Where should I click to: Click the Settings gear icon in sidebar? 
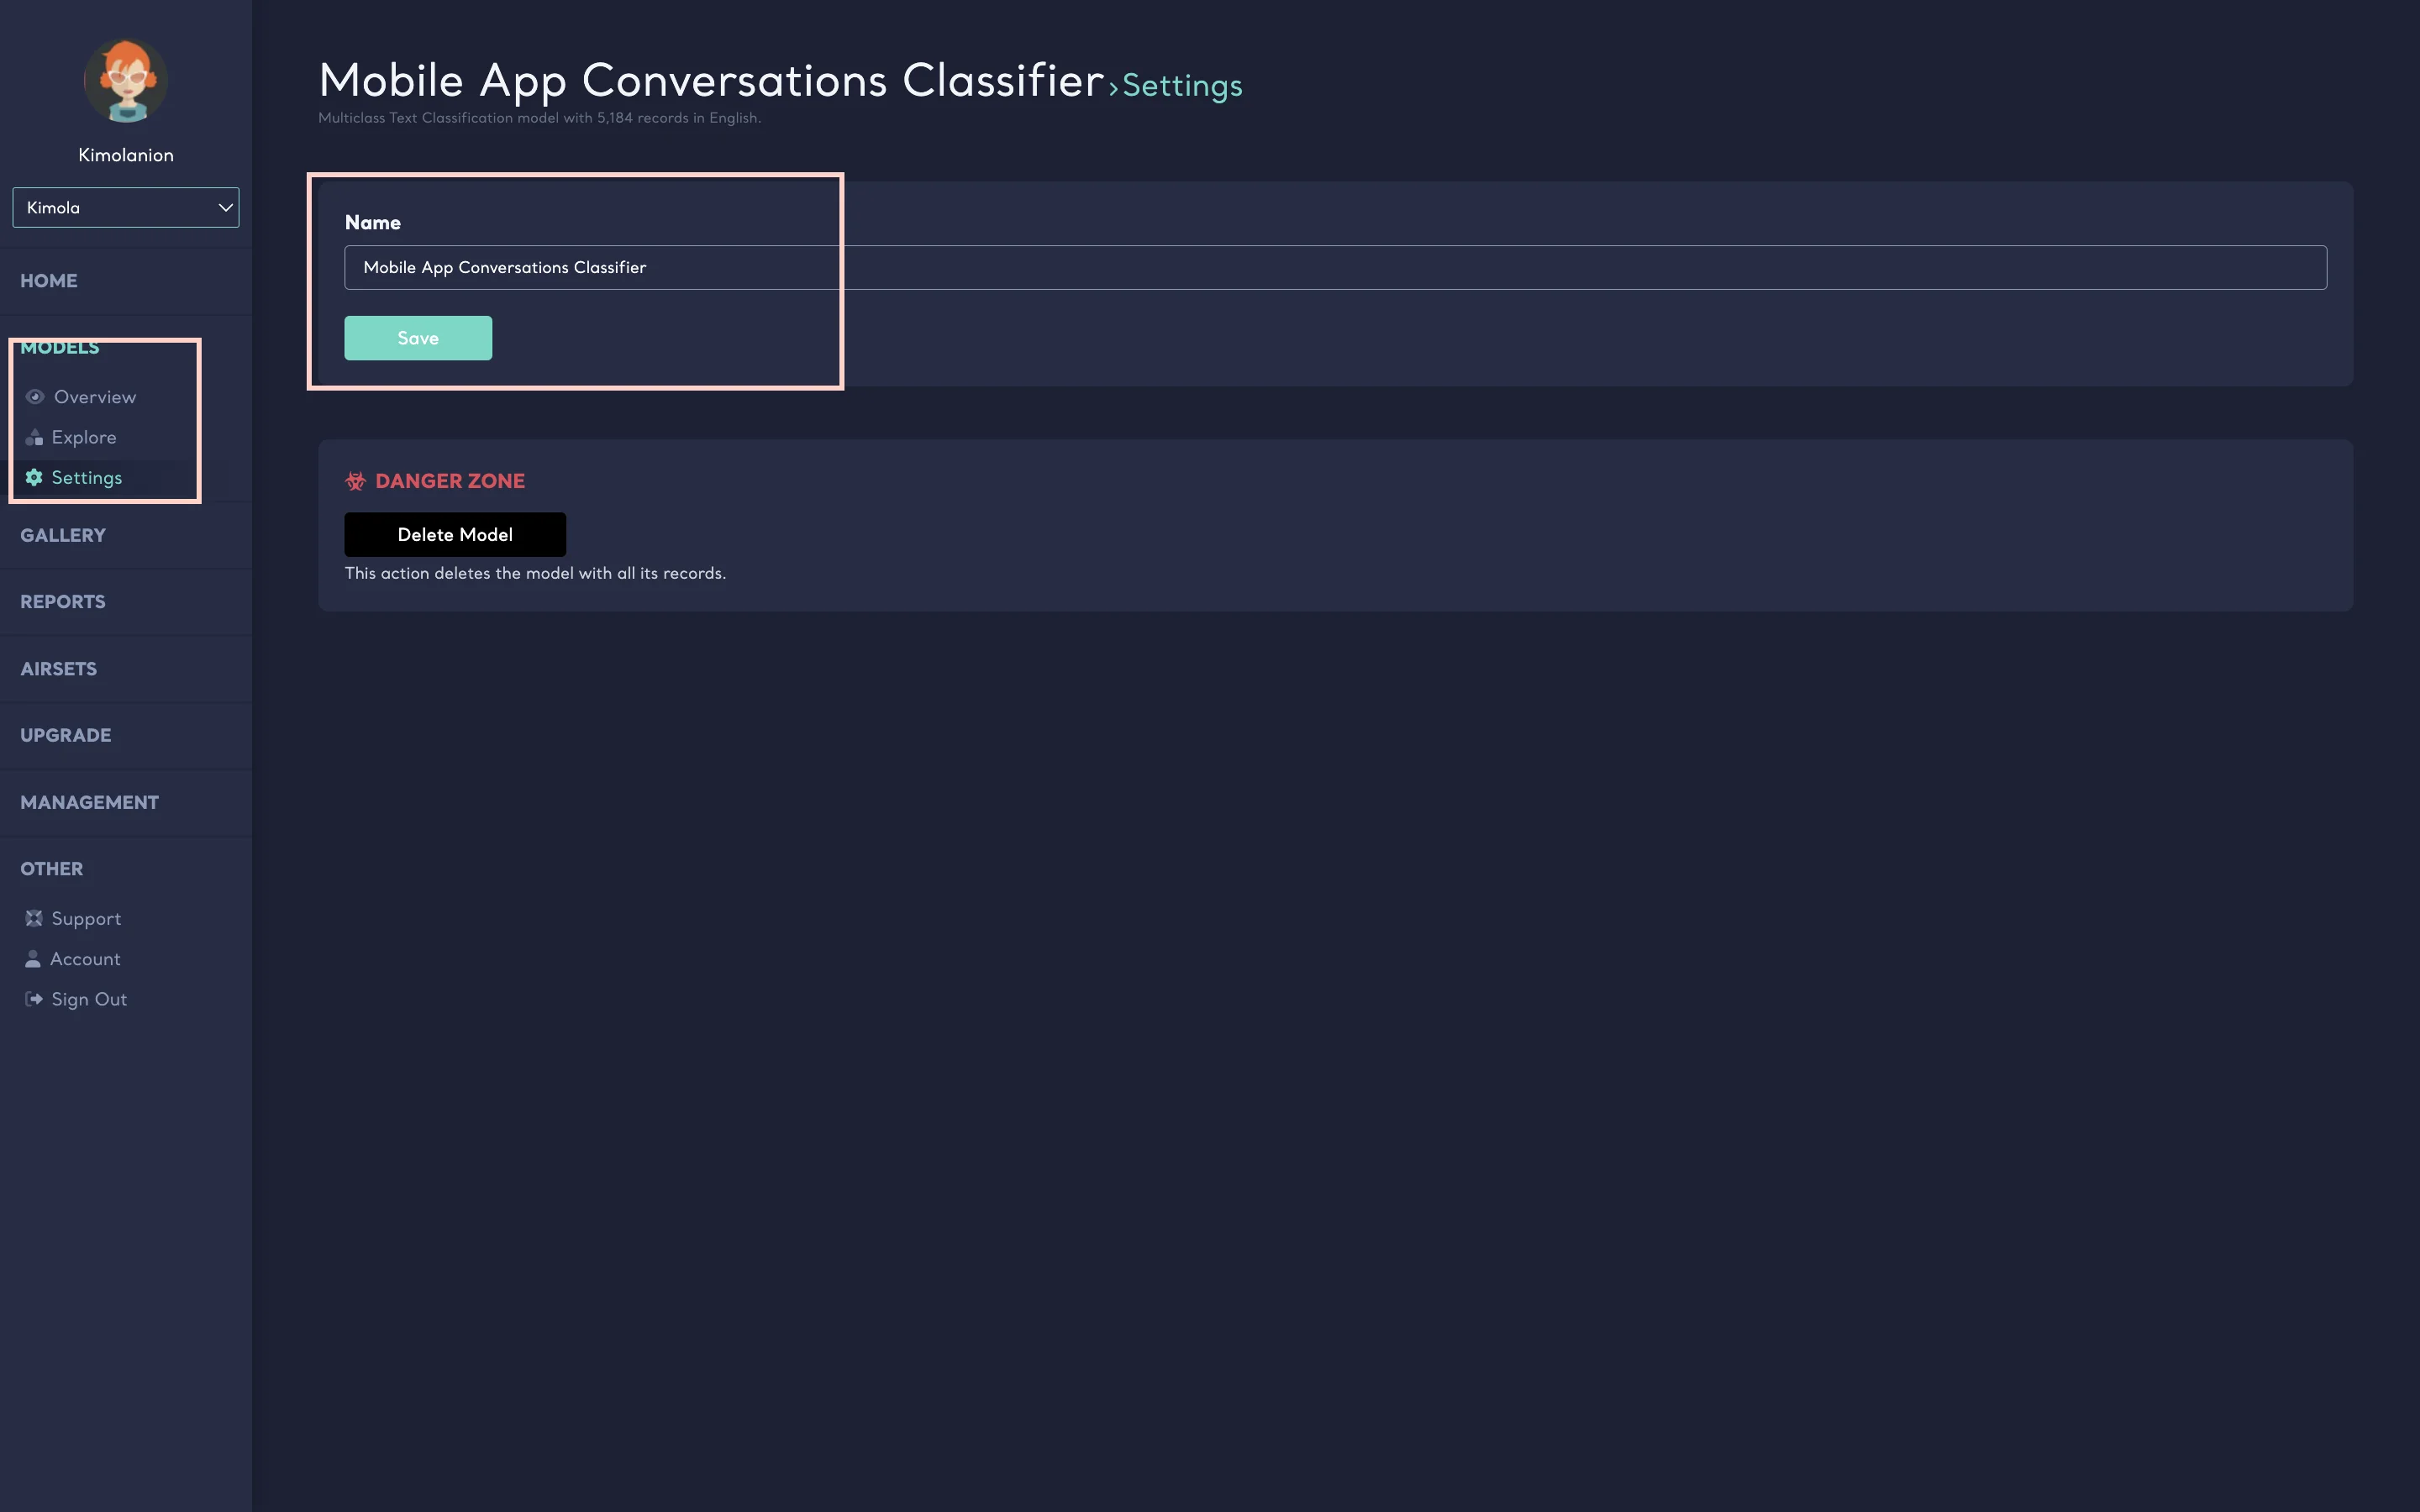point(34,477)
